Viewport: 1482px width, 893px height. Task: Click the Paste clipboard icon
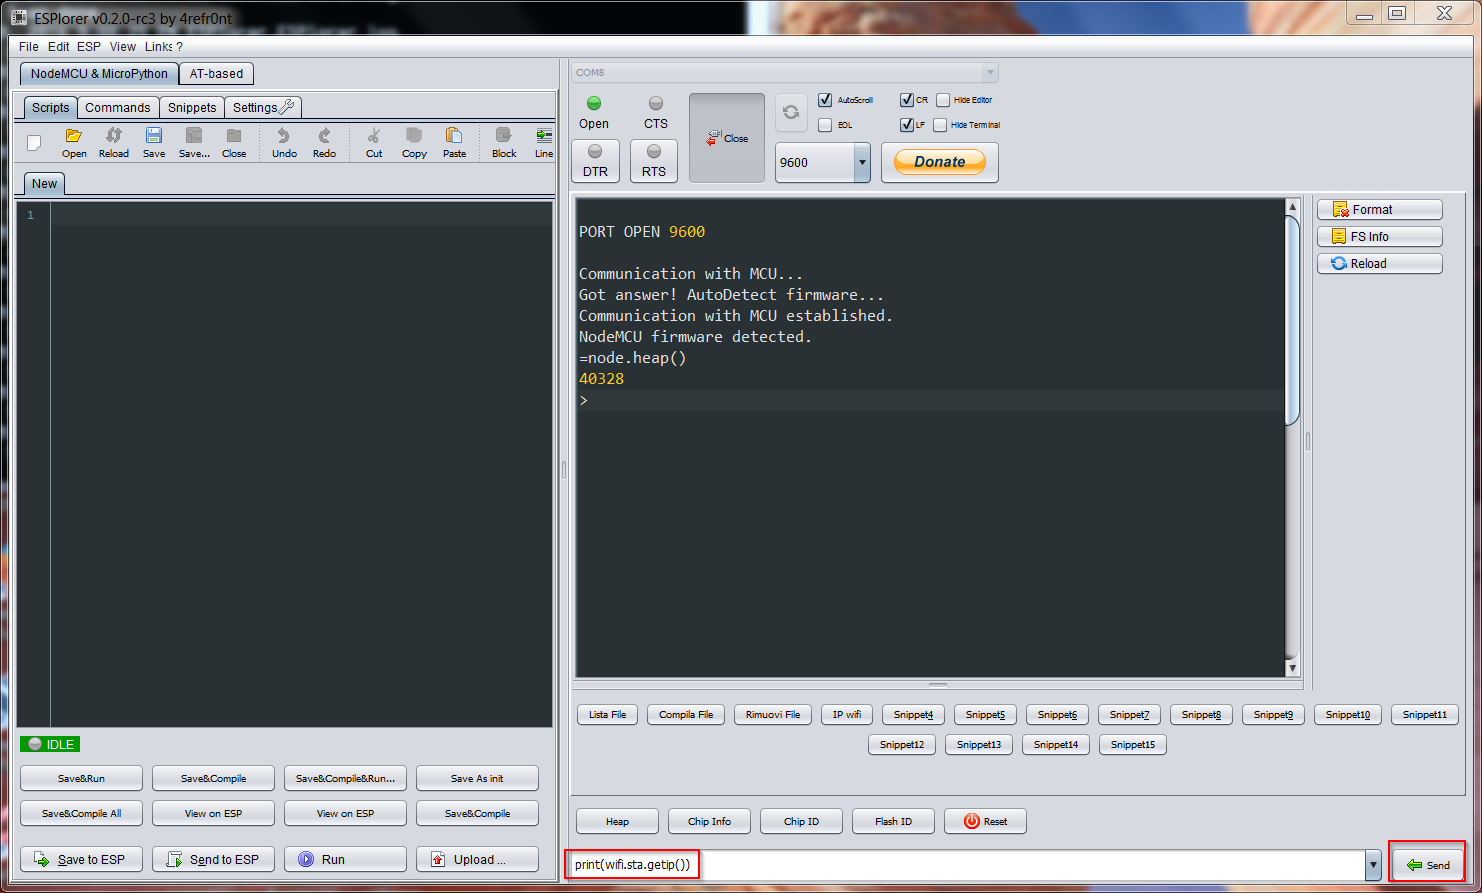[454, 137]
